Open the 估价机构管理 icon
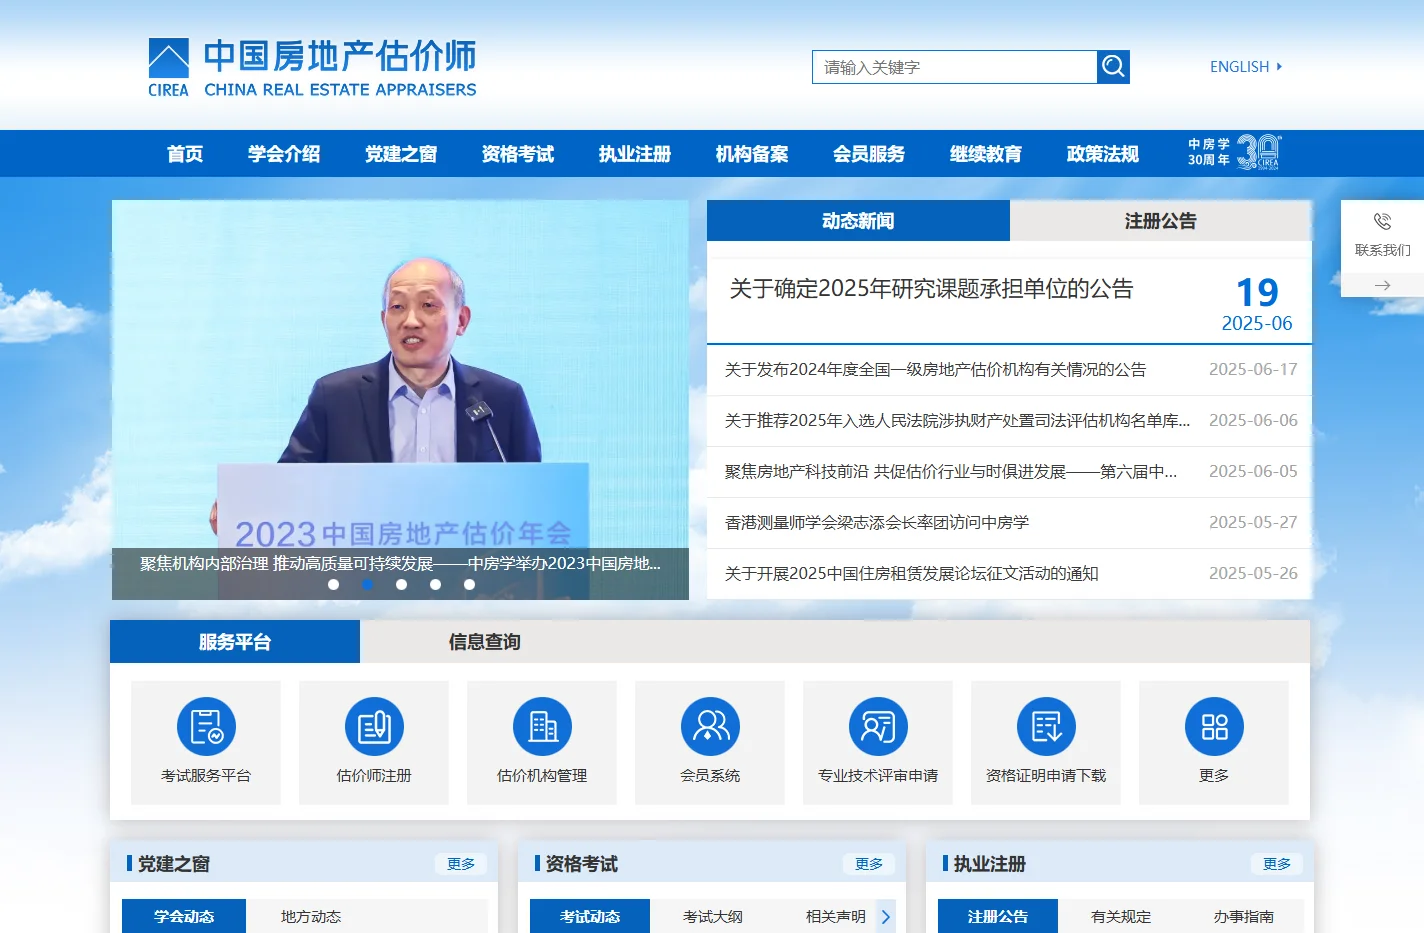 tap(542, 726)
